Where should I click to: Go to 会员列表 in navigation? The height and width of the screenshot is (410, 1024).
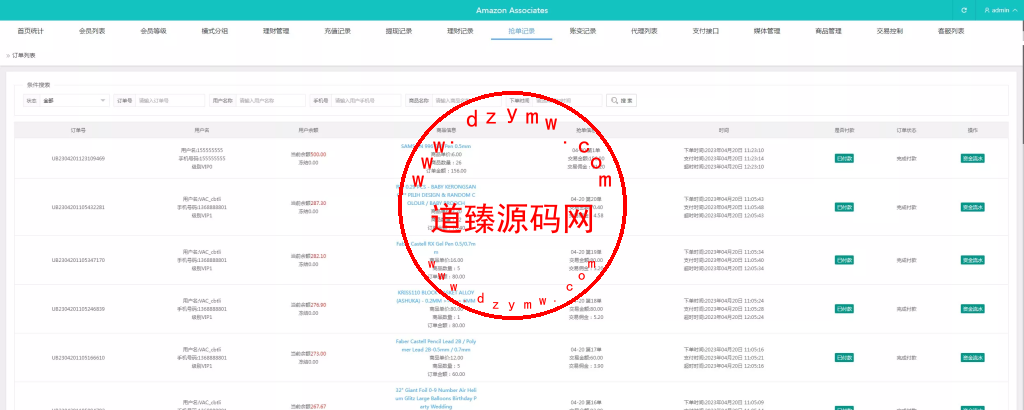click(x=91, y=31)
